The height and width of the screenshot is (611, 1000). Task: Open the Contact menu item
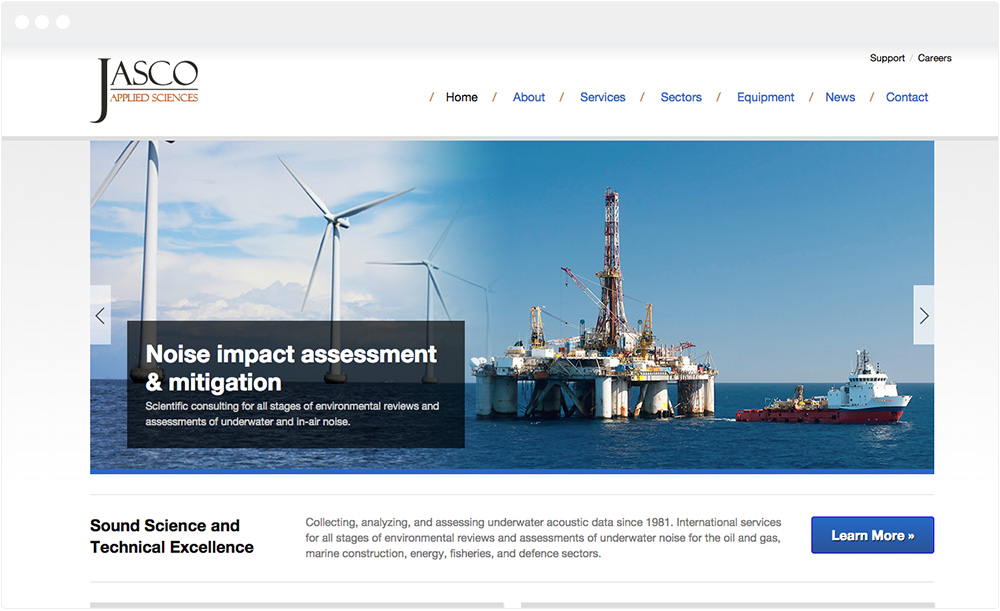pyautogui.click(x=906, y=97)
